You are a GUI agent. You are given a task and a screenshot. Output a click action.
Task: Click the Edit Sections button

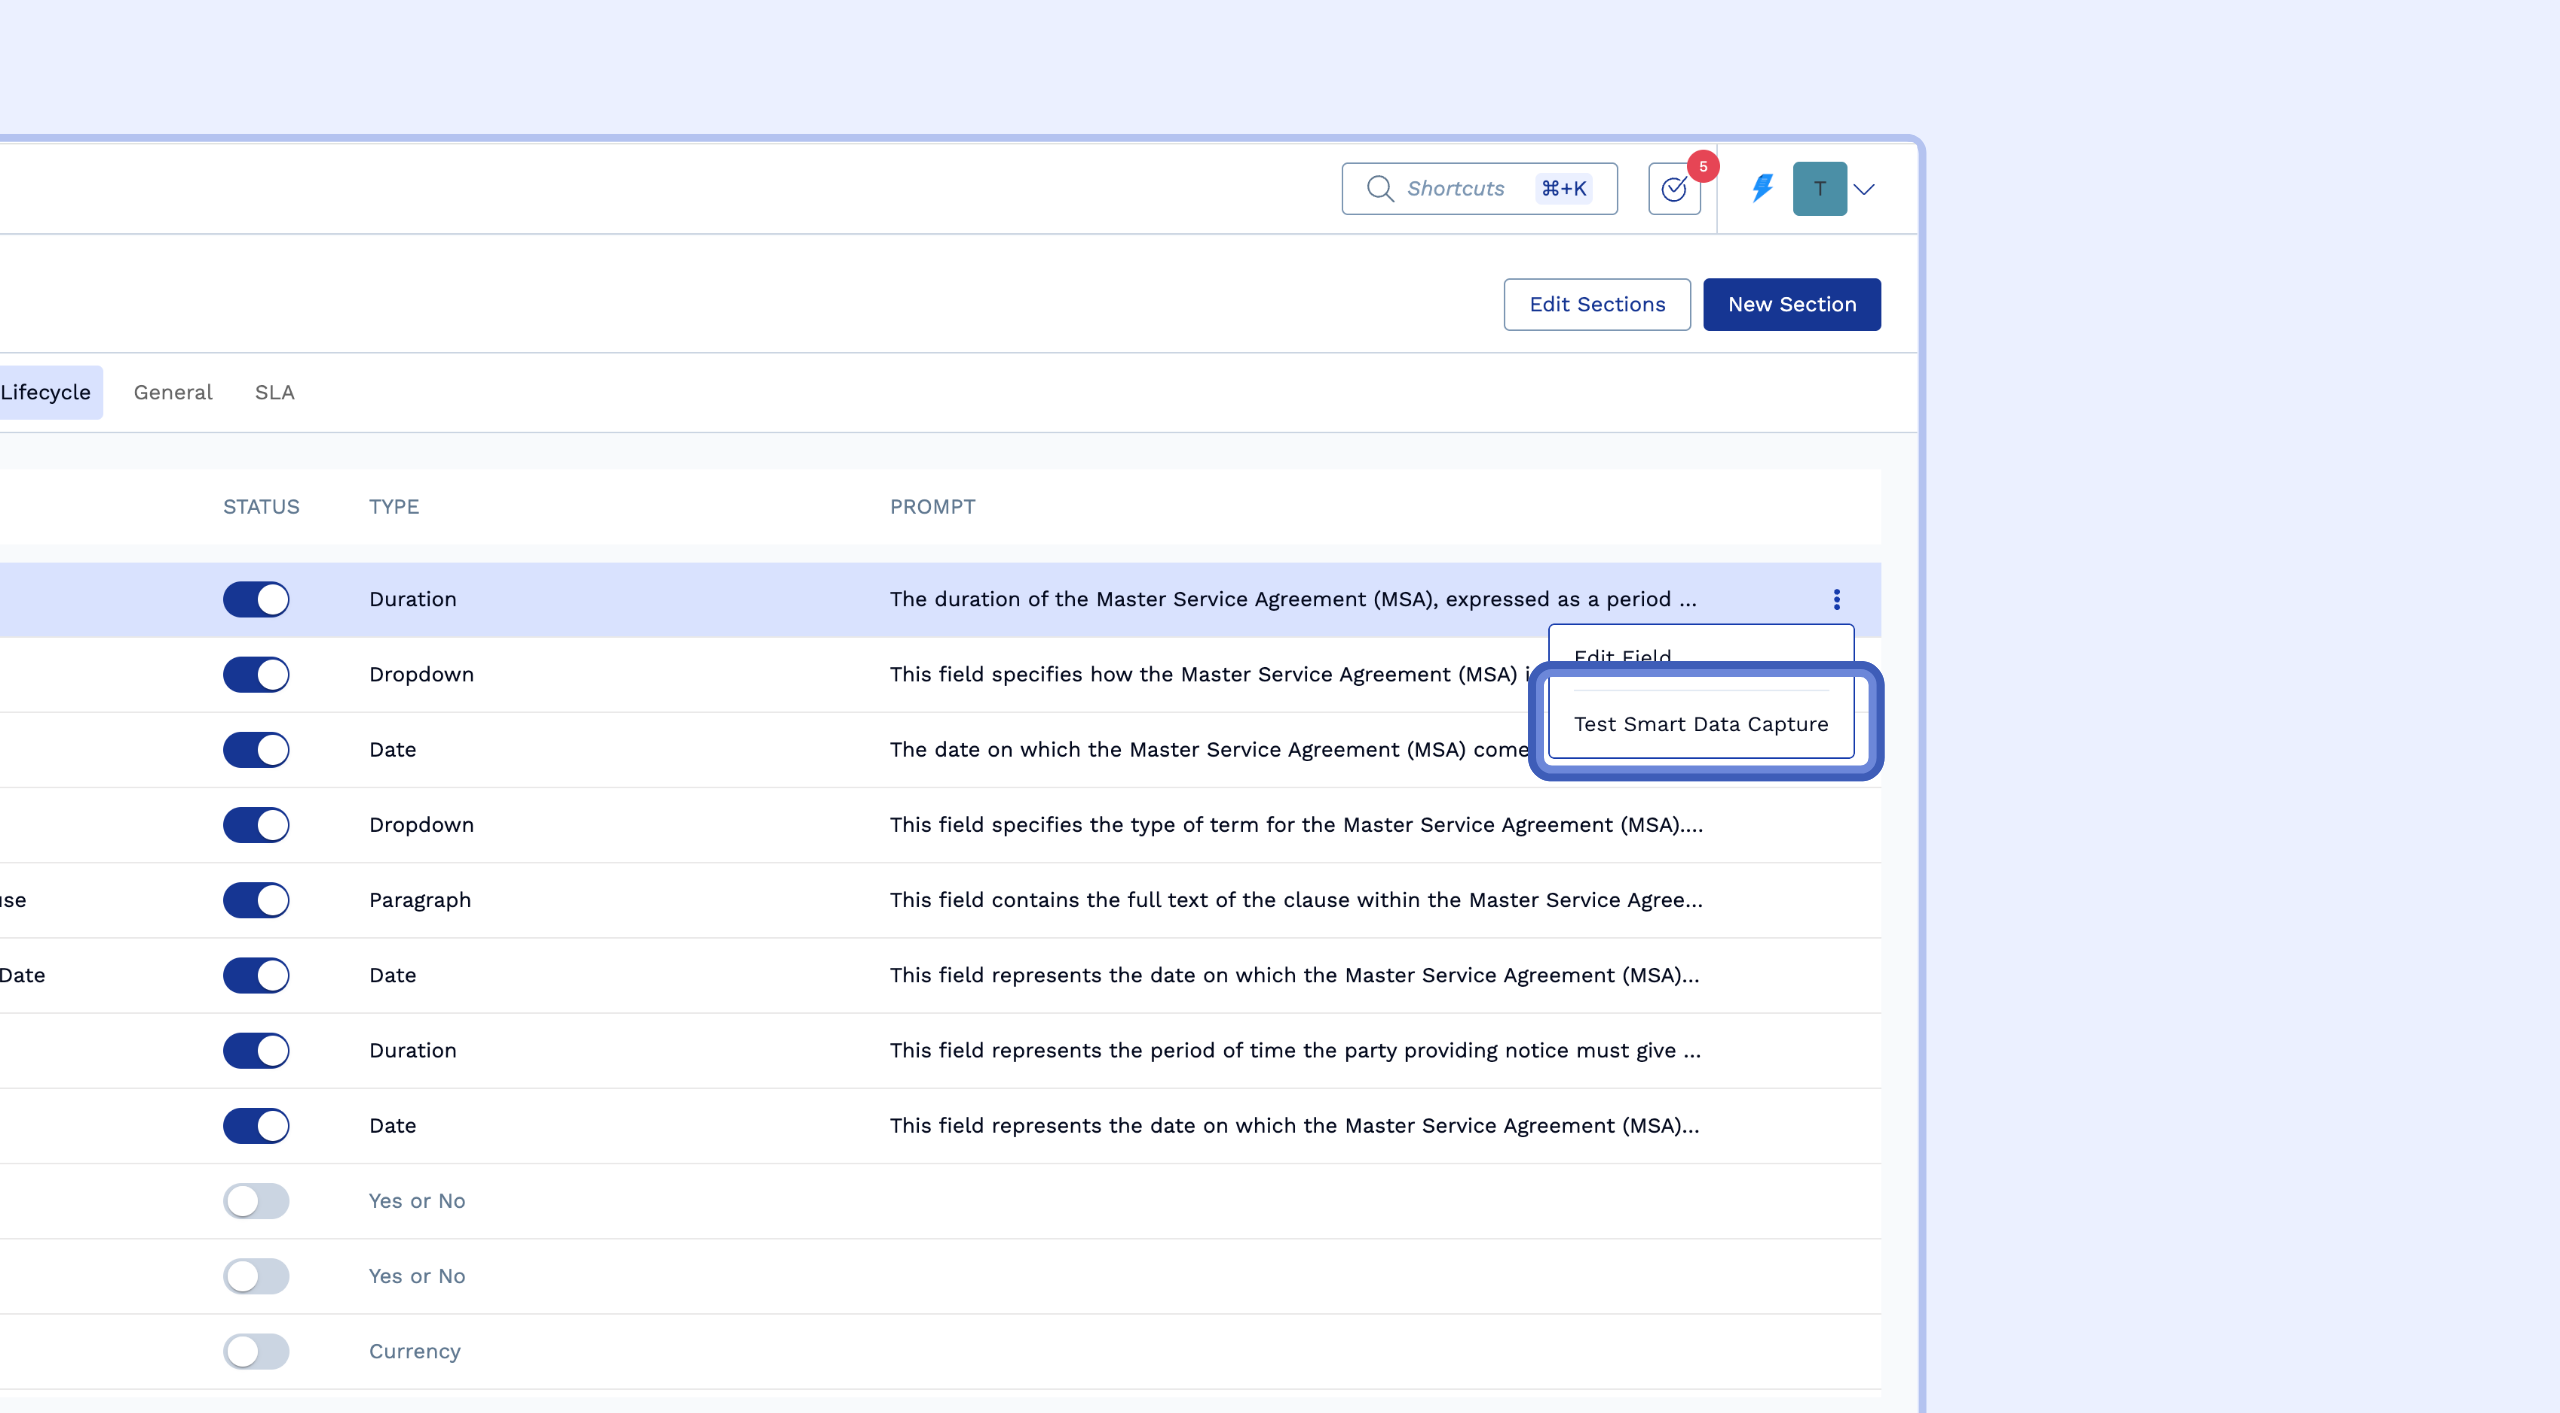pyautogui.click(x=1596, y=304)
